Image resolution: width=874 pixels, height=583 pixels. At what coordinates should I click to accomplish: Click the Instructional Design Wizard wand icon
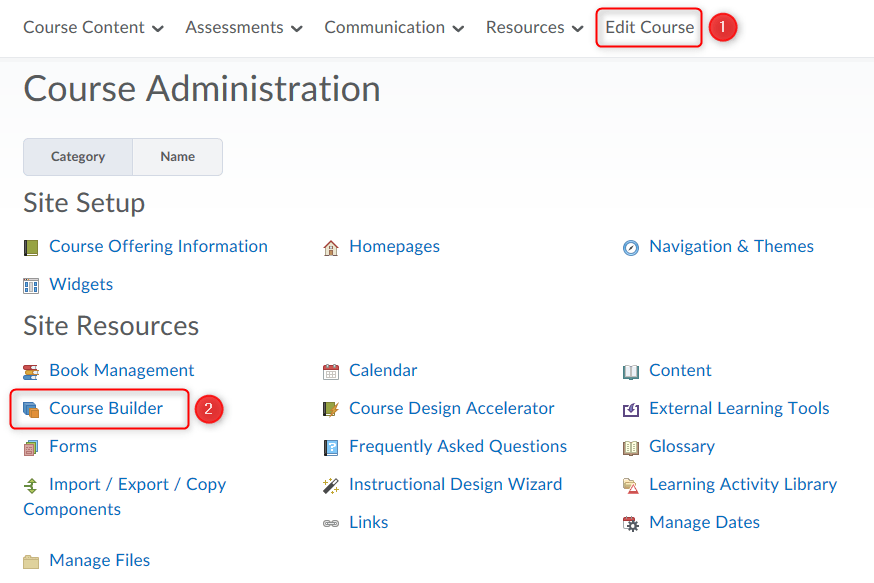(x=331, y=485)
